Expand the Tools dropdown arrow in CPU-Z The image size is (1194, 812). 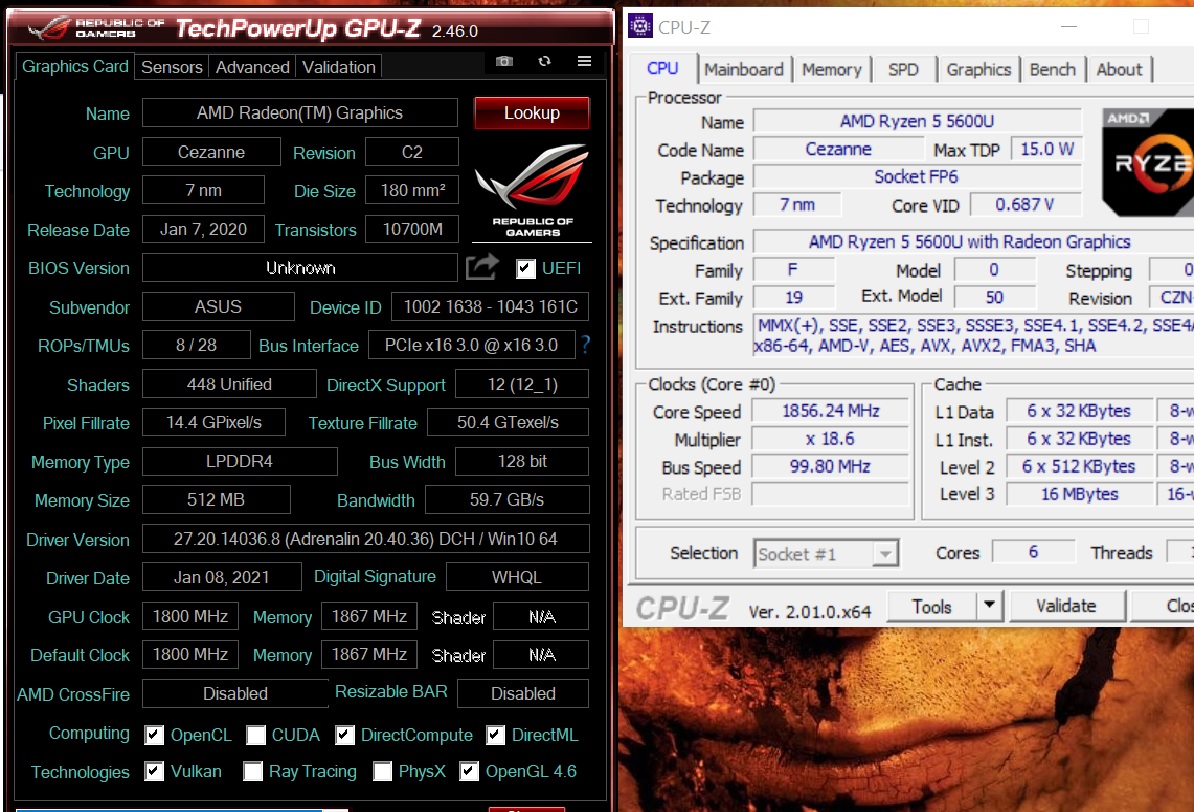pos(989,606)
